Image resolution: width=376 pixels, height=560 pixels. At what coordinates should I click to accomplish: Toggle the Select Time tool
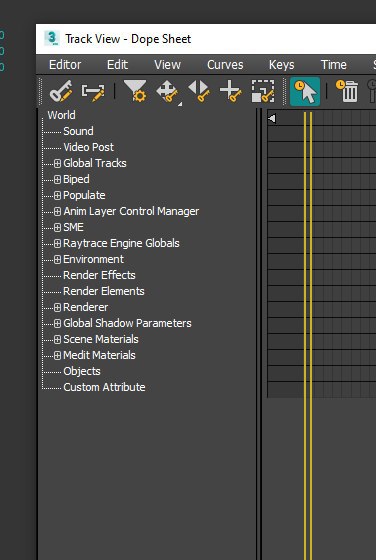coord(305,91)
